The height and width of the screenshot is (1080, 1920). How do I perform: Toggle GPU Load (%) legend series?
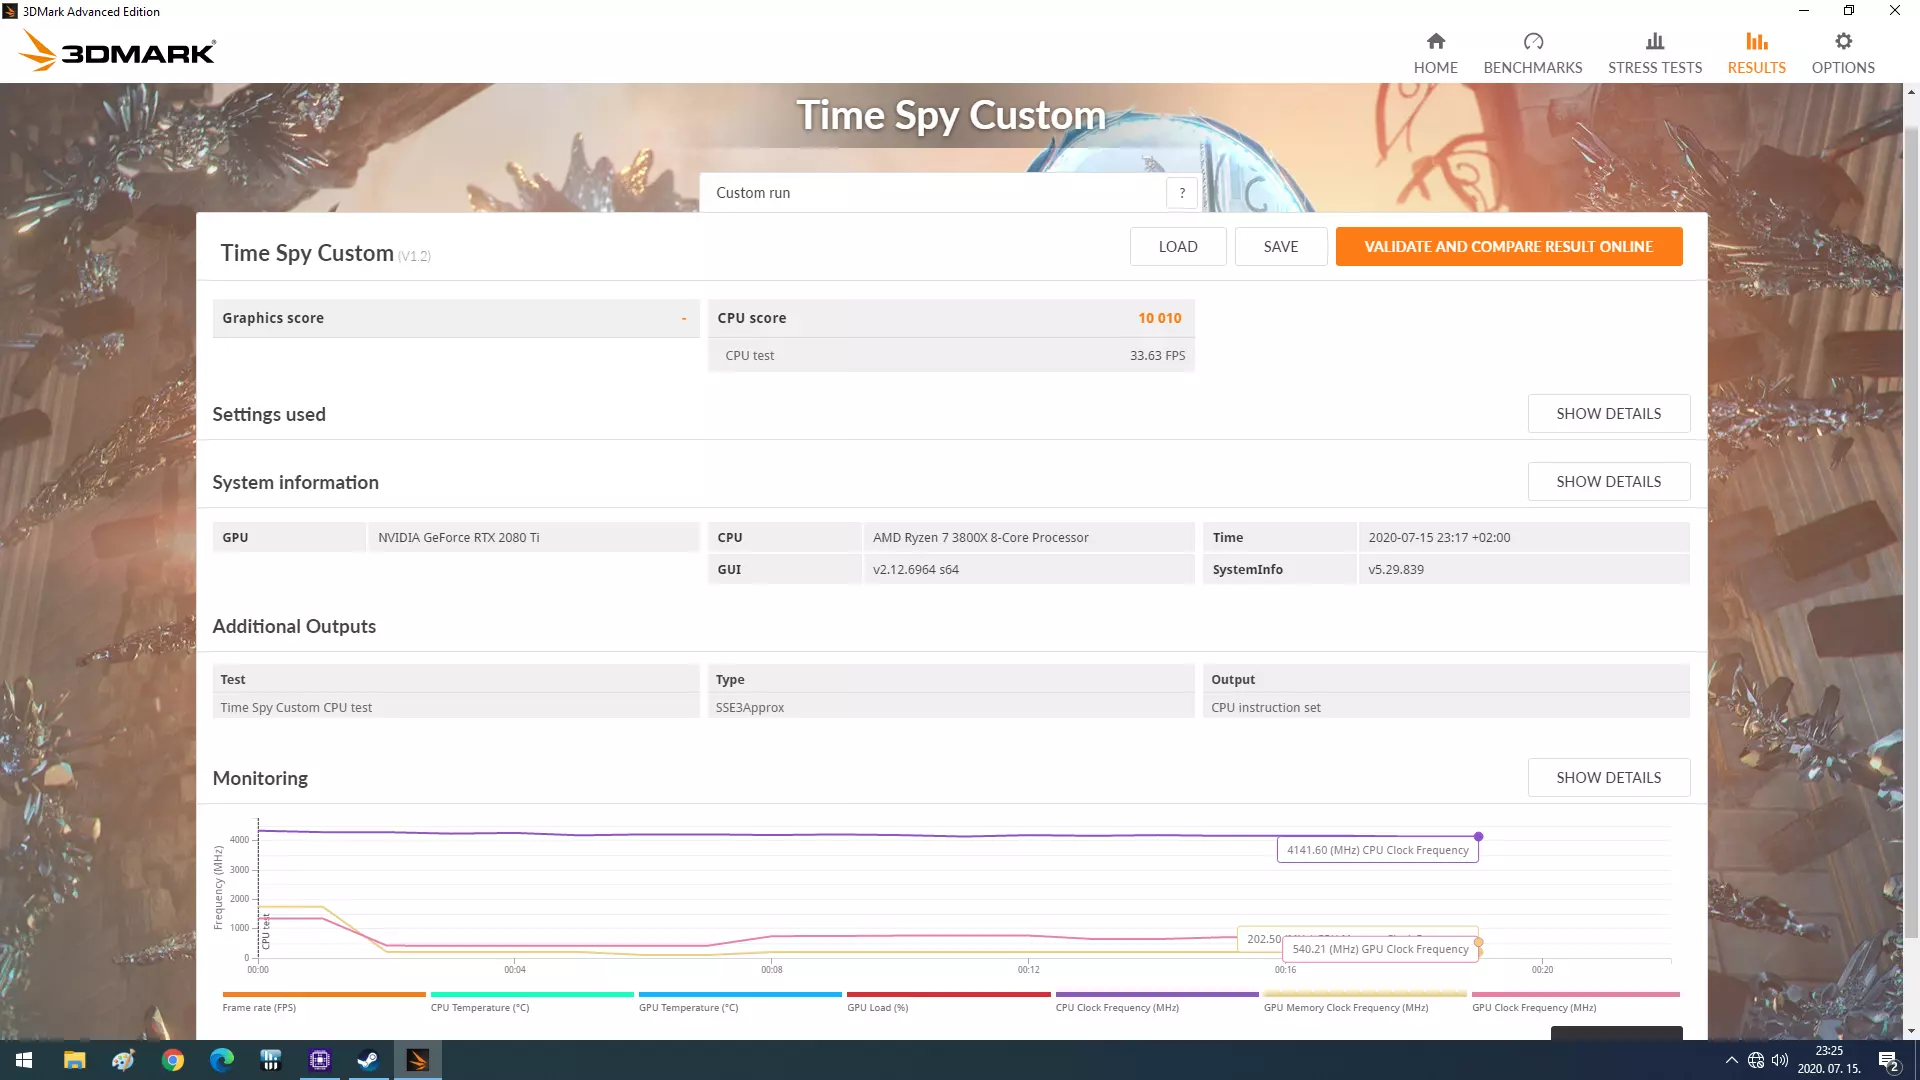877,1007
